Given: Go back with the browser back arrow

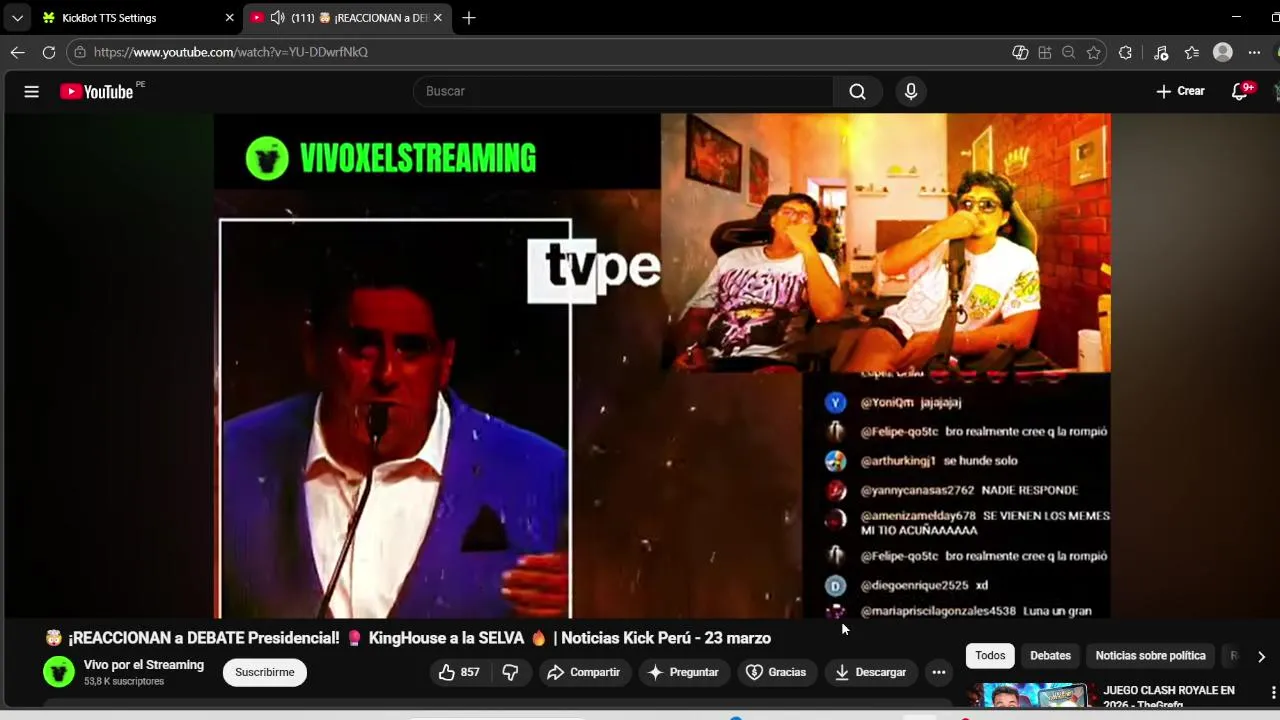Looking at the screenshot, I should 17,52.
